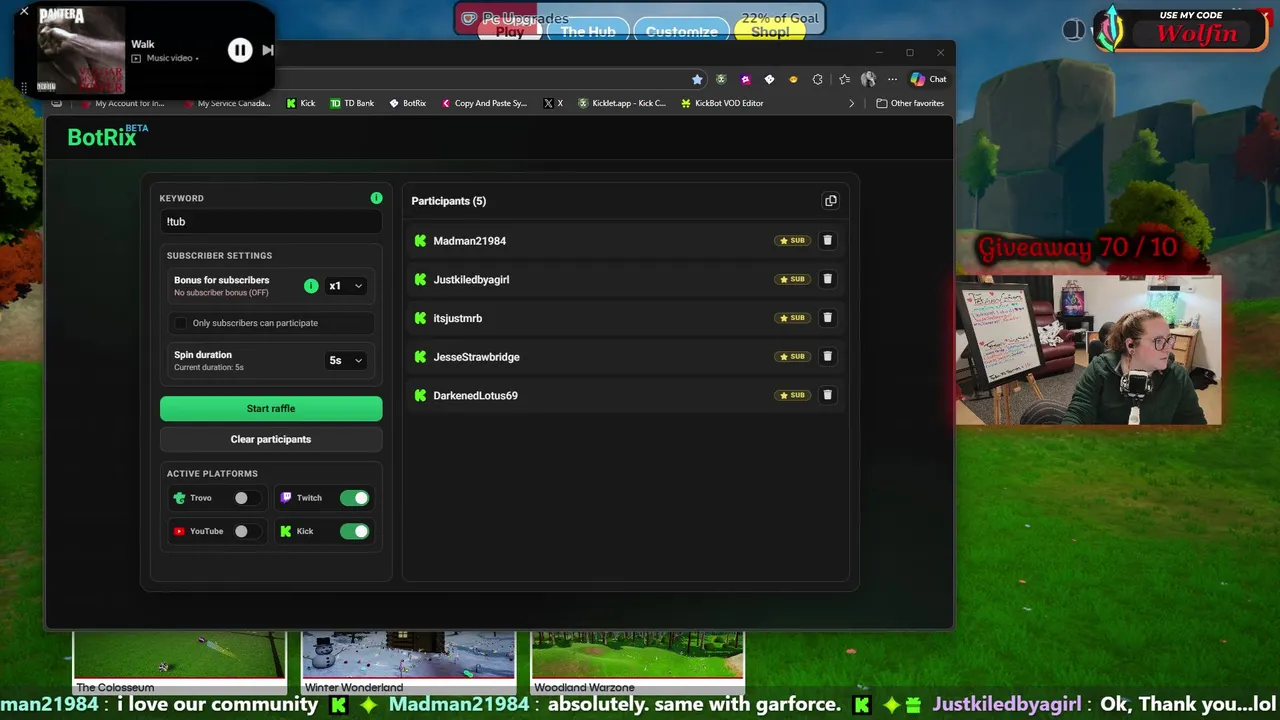Delete participant Madman21984
The image size is (1280, 720).
[x=827, y=240]
